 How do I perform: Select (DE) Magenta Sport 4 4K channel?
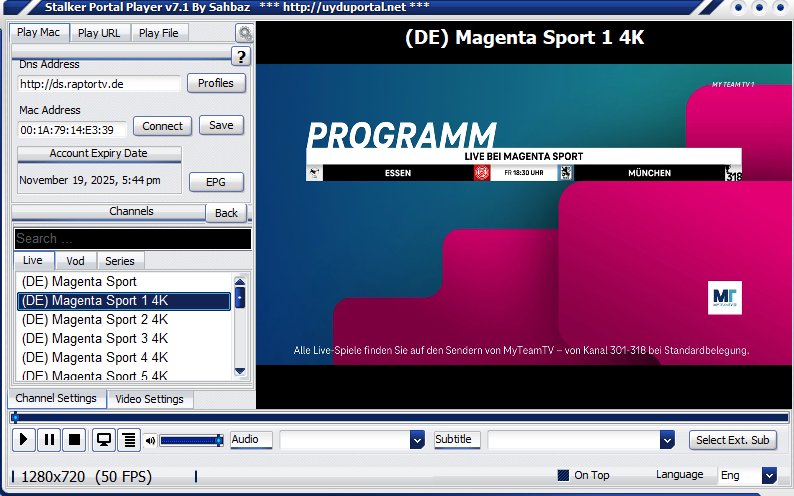point(124,358)
